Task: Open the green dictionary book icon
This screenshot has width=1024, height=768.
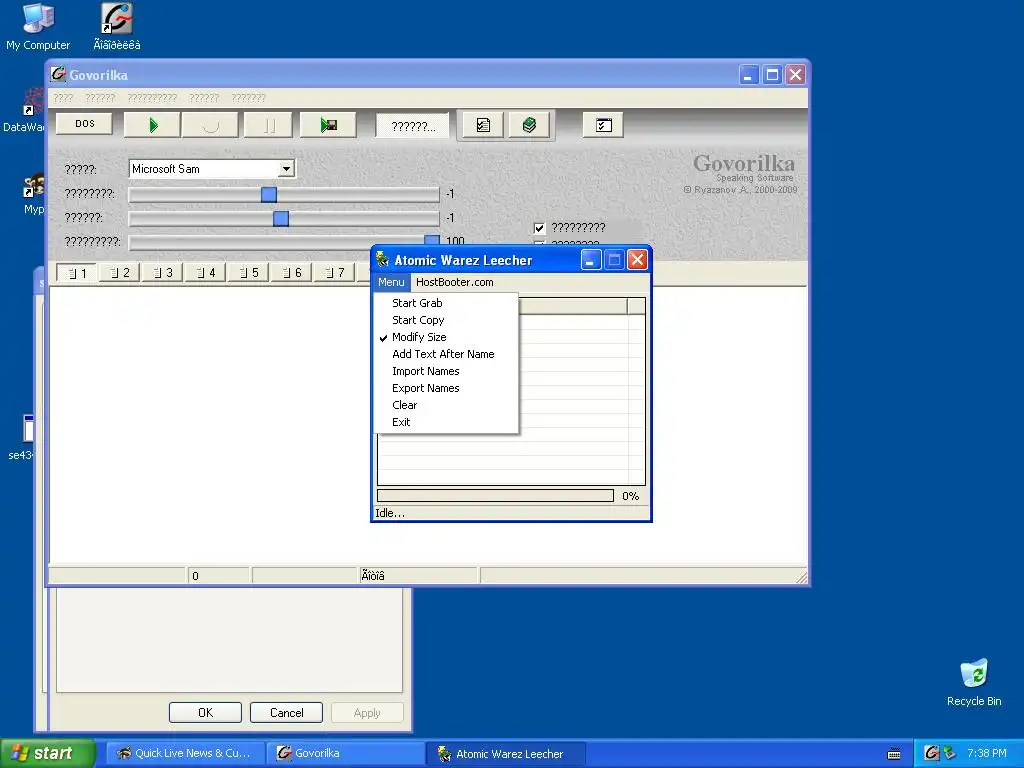Action: (529, 125)
